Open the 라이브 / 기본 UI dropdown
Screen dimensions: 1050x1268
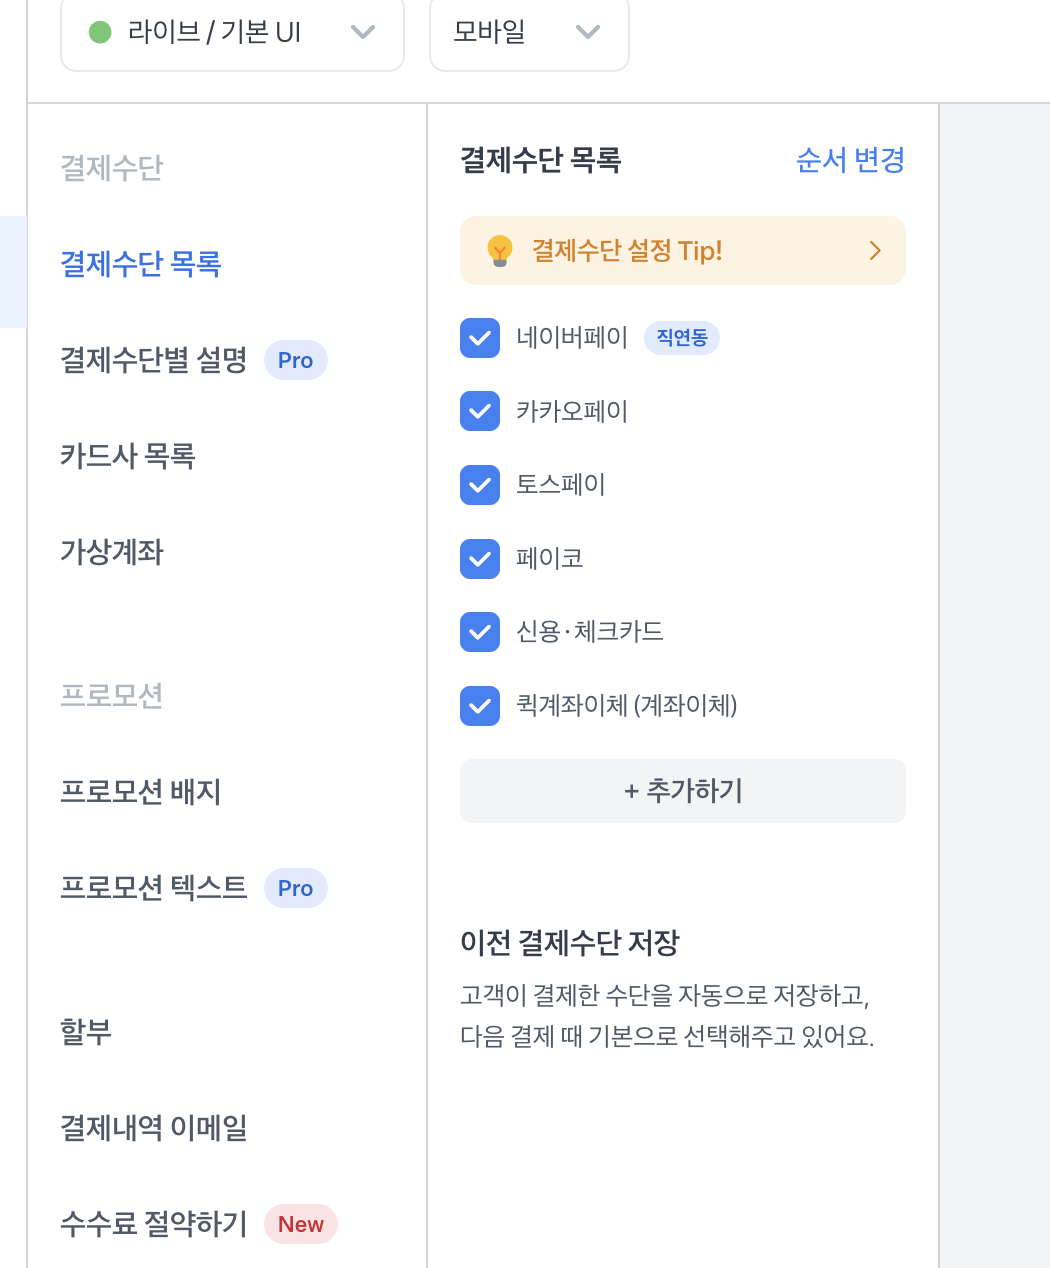coord(232,33)
